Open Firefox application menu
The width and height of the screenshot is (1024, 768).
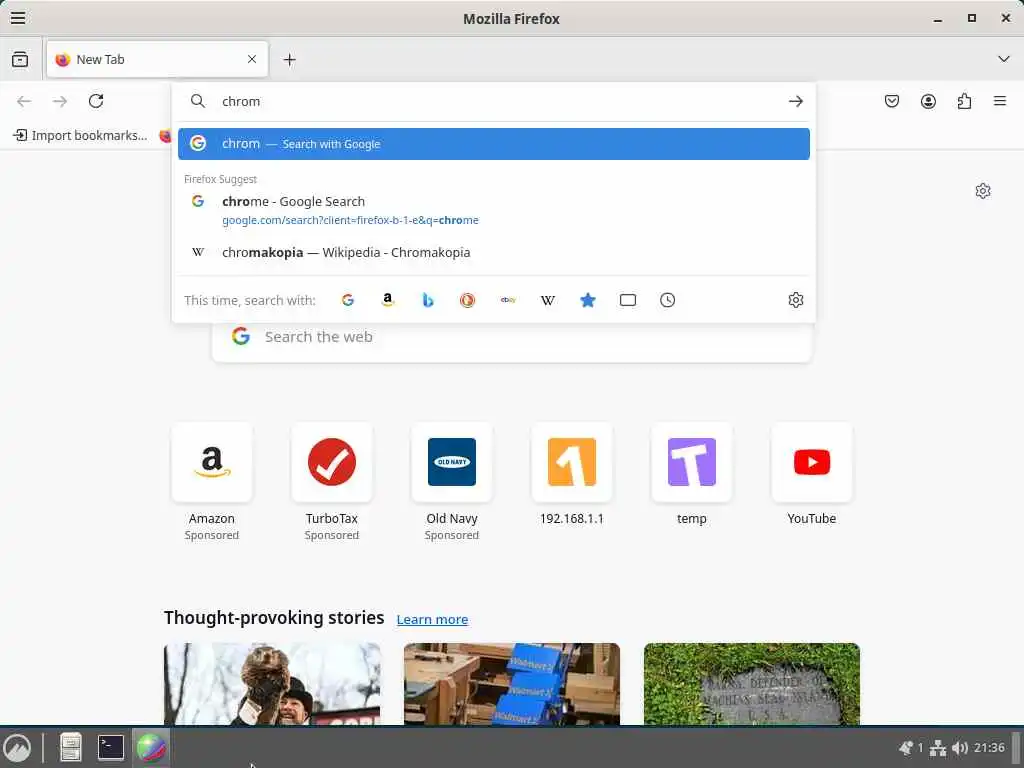pyautogui.click(x=1000, y=101)
